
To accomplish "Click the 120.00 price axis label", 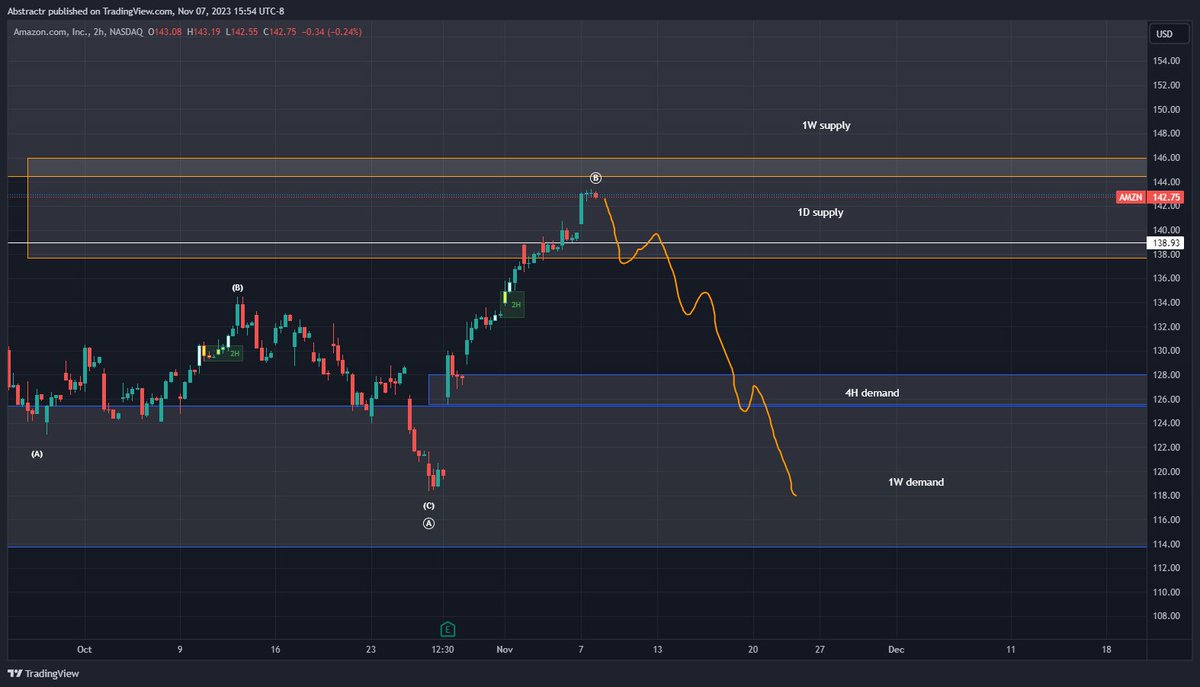I will (1166, 472).
